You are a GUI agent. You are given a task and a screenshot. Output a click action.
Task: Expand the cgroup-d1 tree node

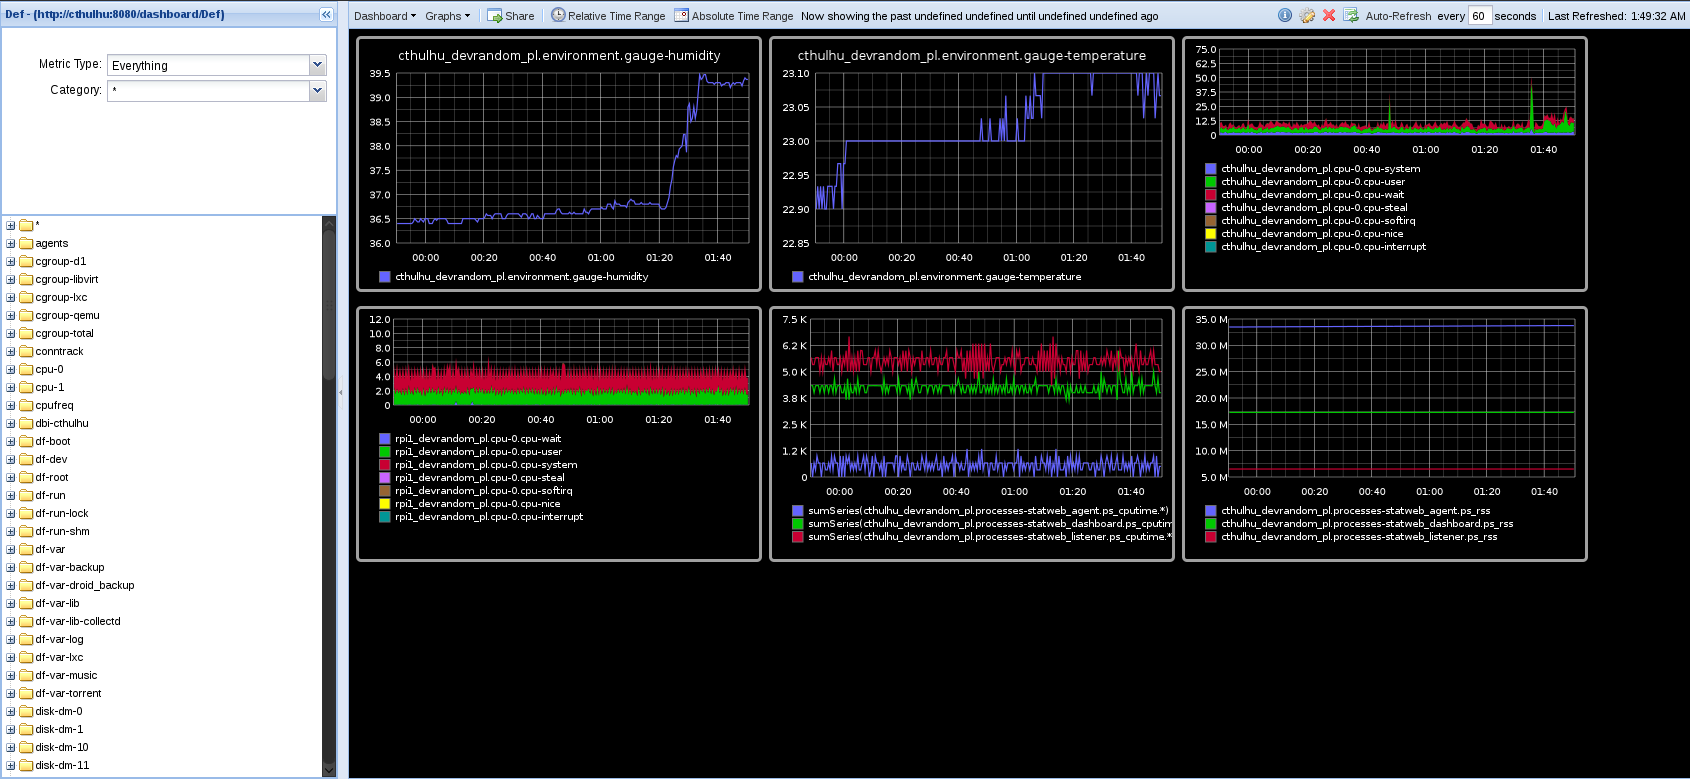coord(11,261)
